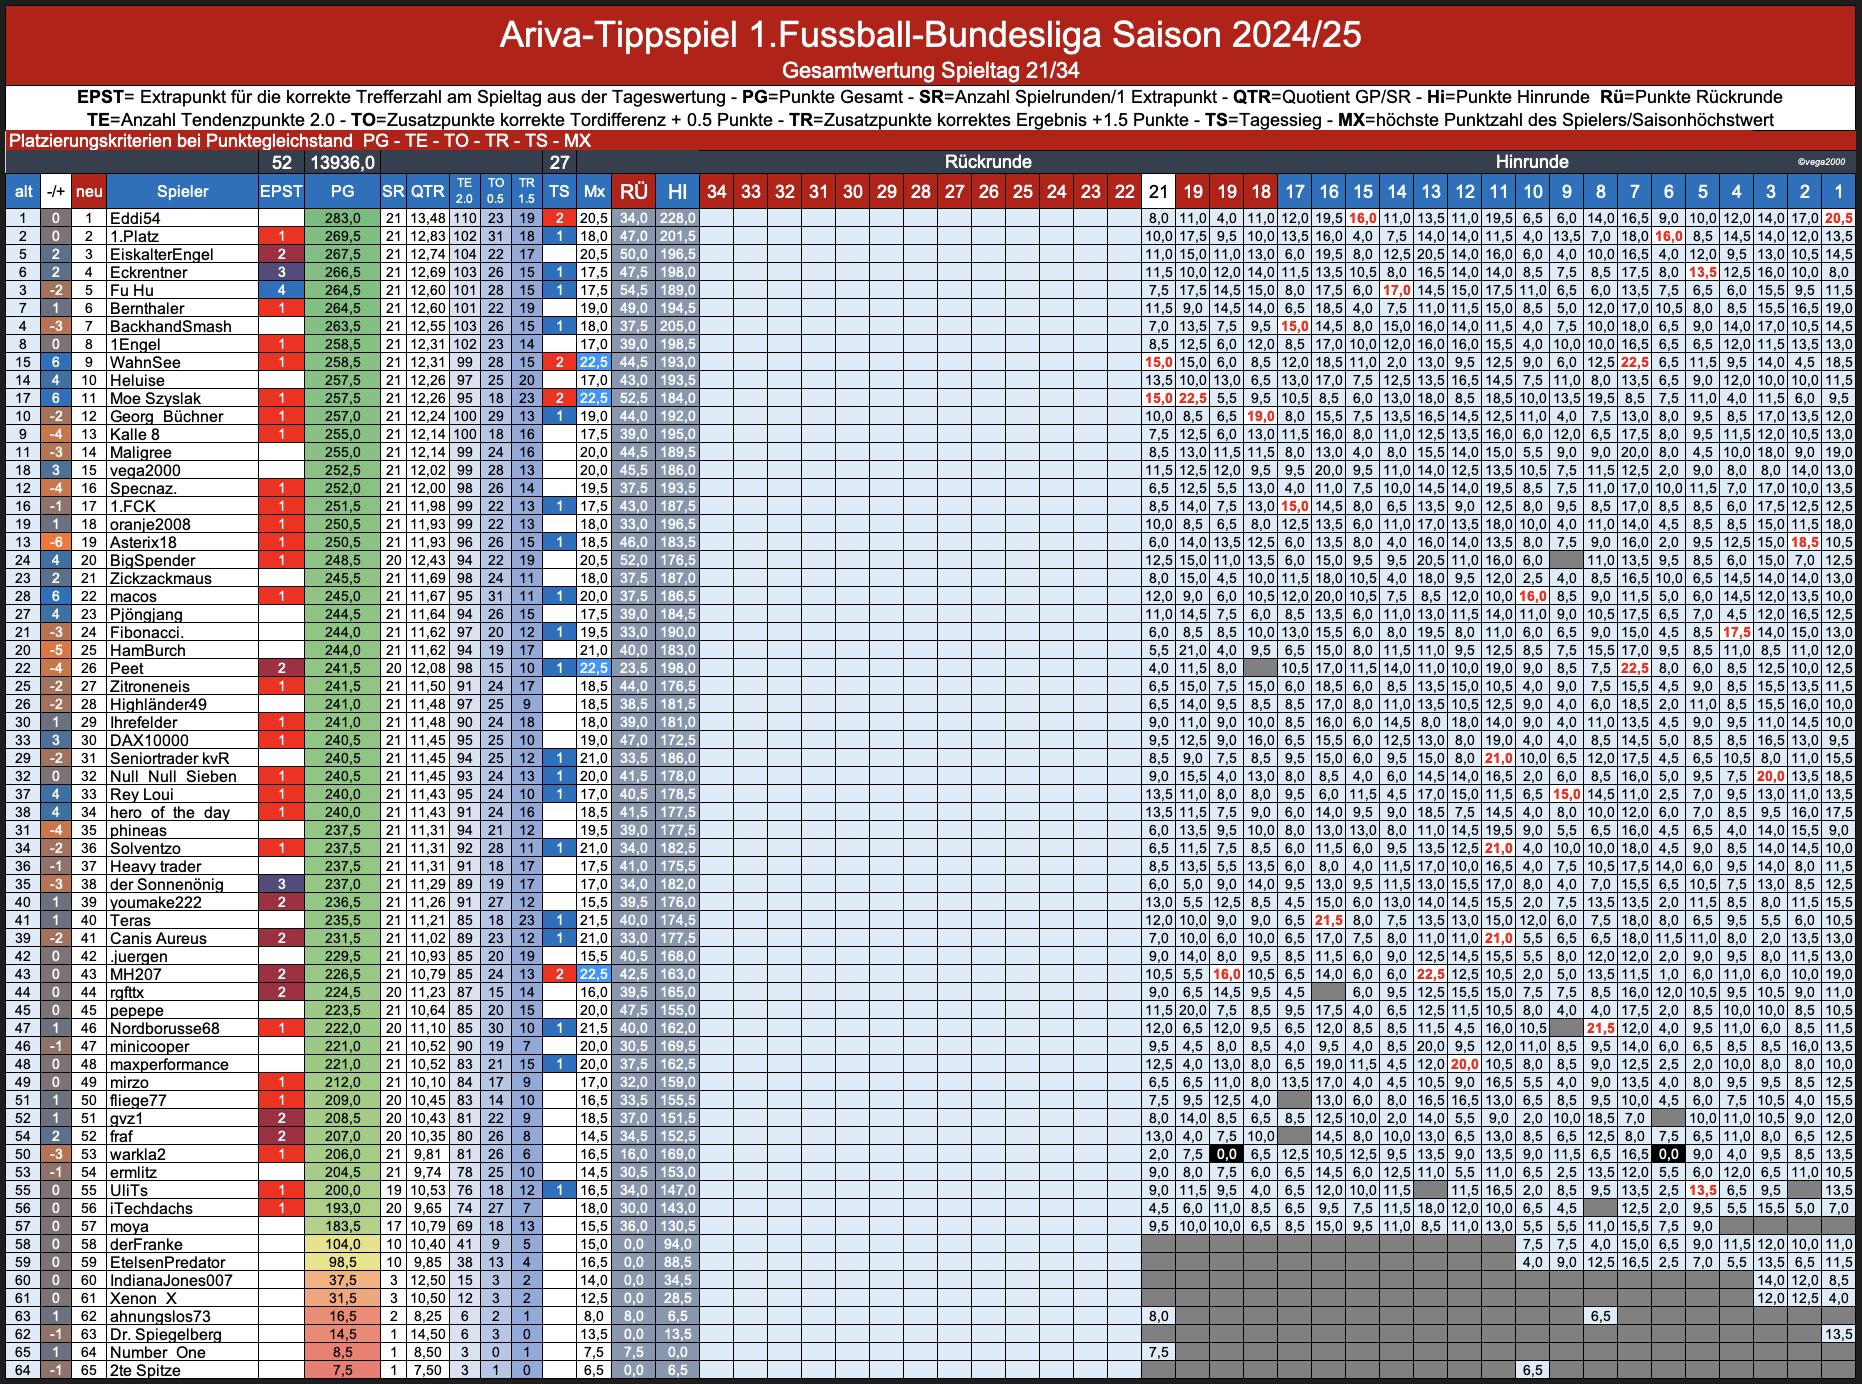Click player name 'Moe Szyslak'
Image resolution: width=1862 pixels, height=1384 pixels.
click(155, 398)
